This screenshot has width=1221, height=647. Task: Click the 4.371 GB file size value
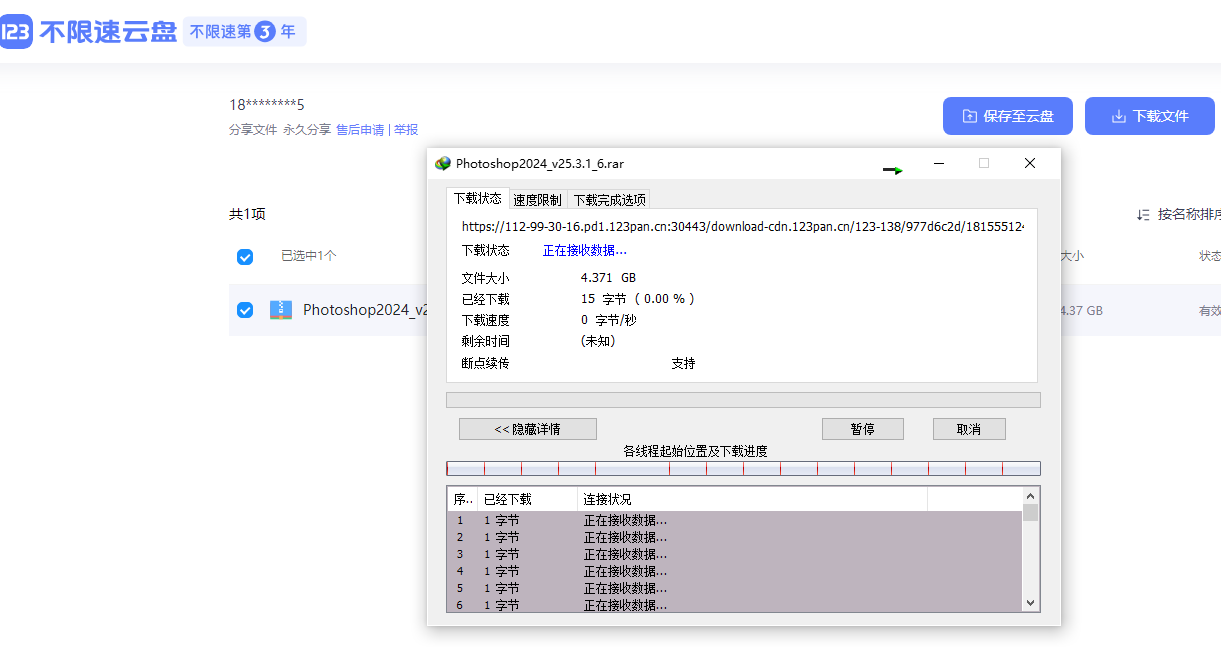(608, 277)
